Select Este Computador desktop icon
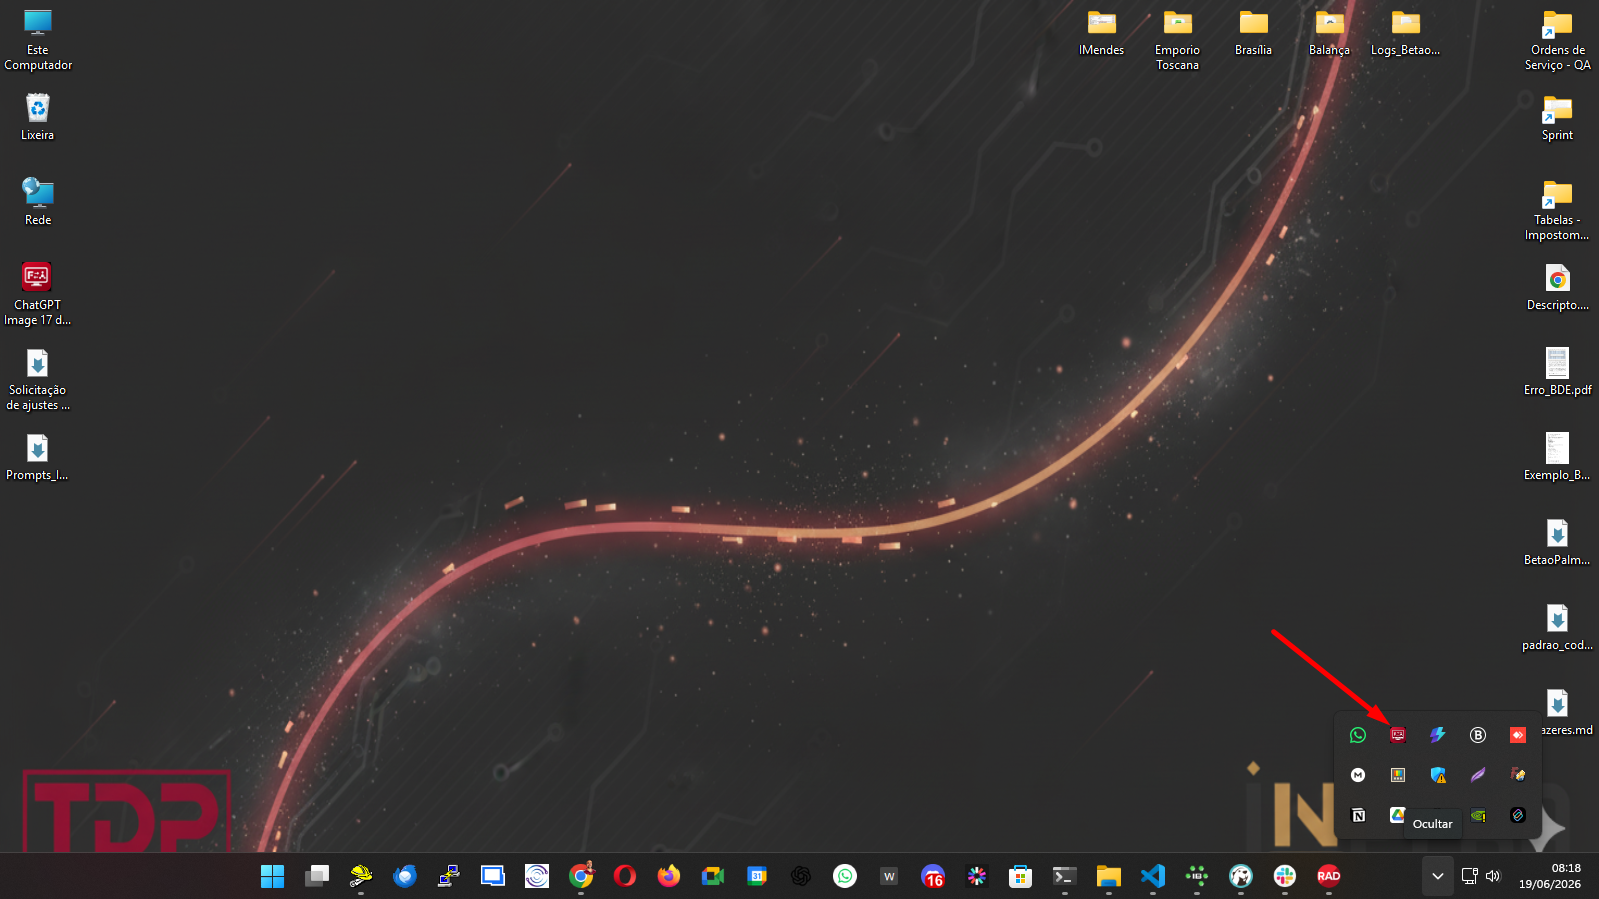Image resolution: width=1599 pixels, height=899 pixels. [38, 40]
